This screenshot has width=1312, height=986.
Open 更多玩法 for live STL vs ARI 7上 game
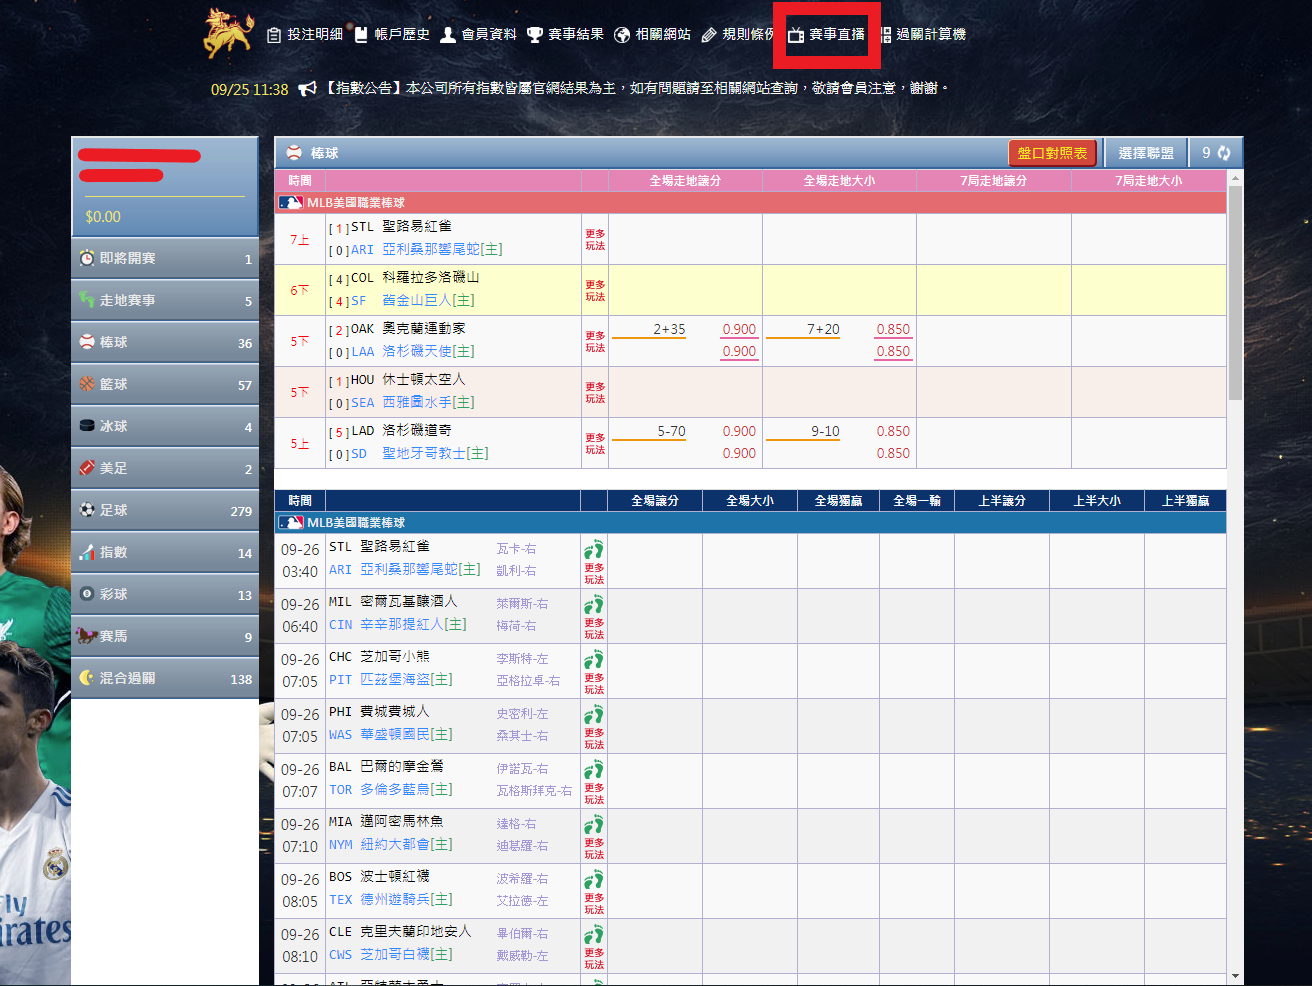click(x=595, y=240)
